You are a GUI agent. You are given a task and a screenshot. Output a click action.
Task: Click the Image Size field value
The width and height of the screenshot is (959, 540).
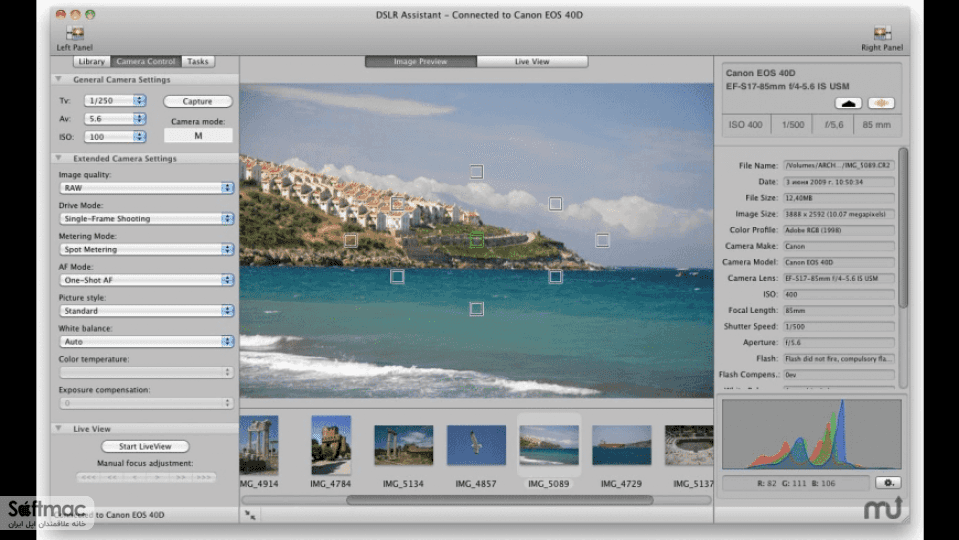click(839, 214)
